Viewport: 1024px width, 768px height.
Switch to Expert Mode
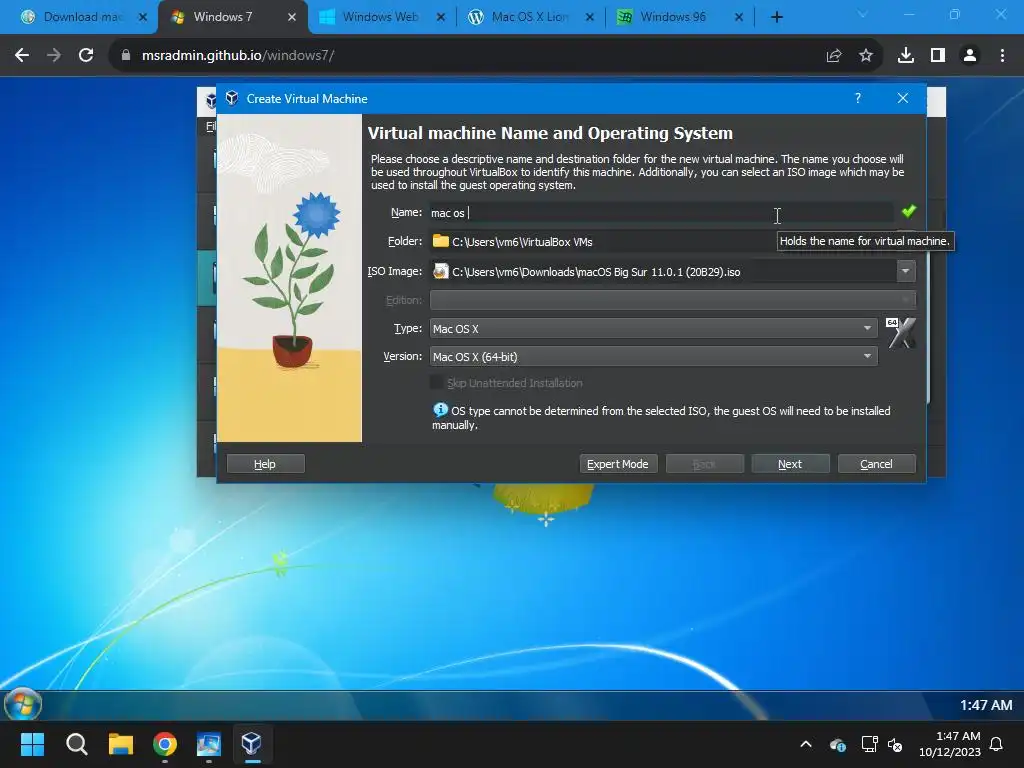618,464
